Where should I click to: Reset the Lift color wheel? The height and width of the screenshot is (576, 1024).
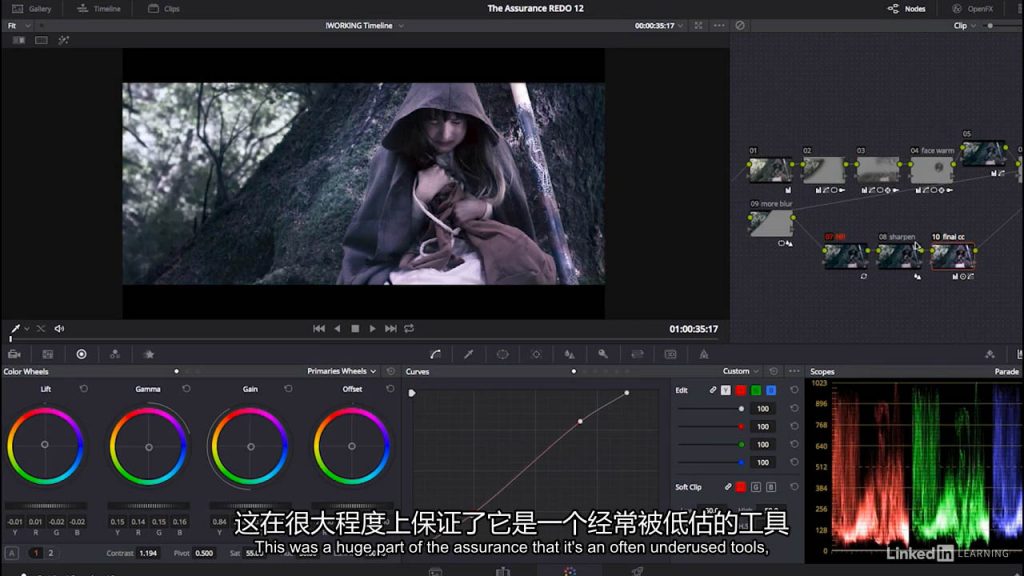pyautogui.click(x=84, y=389)
